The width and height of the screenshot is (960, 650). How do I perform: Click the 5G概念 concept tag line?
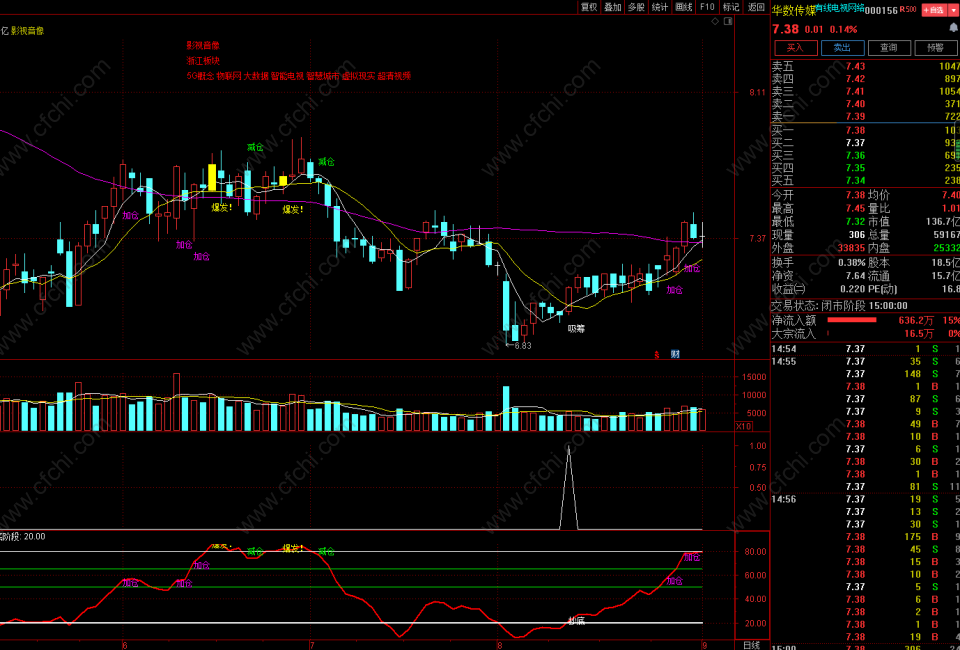click(x=299, y=76)
